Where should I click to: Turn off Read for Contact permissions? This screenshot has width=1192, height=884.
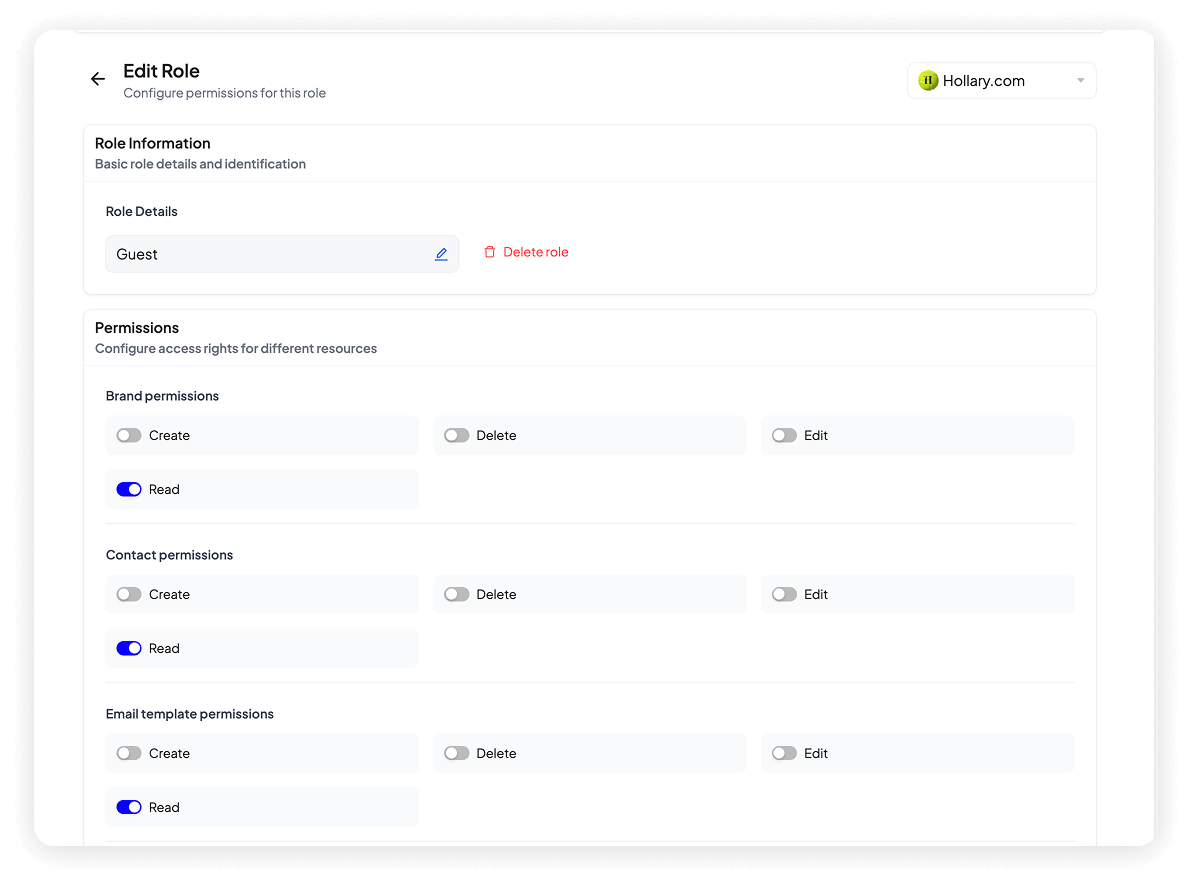pos(129,649)
